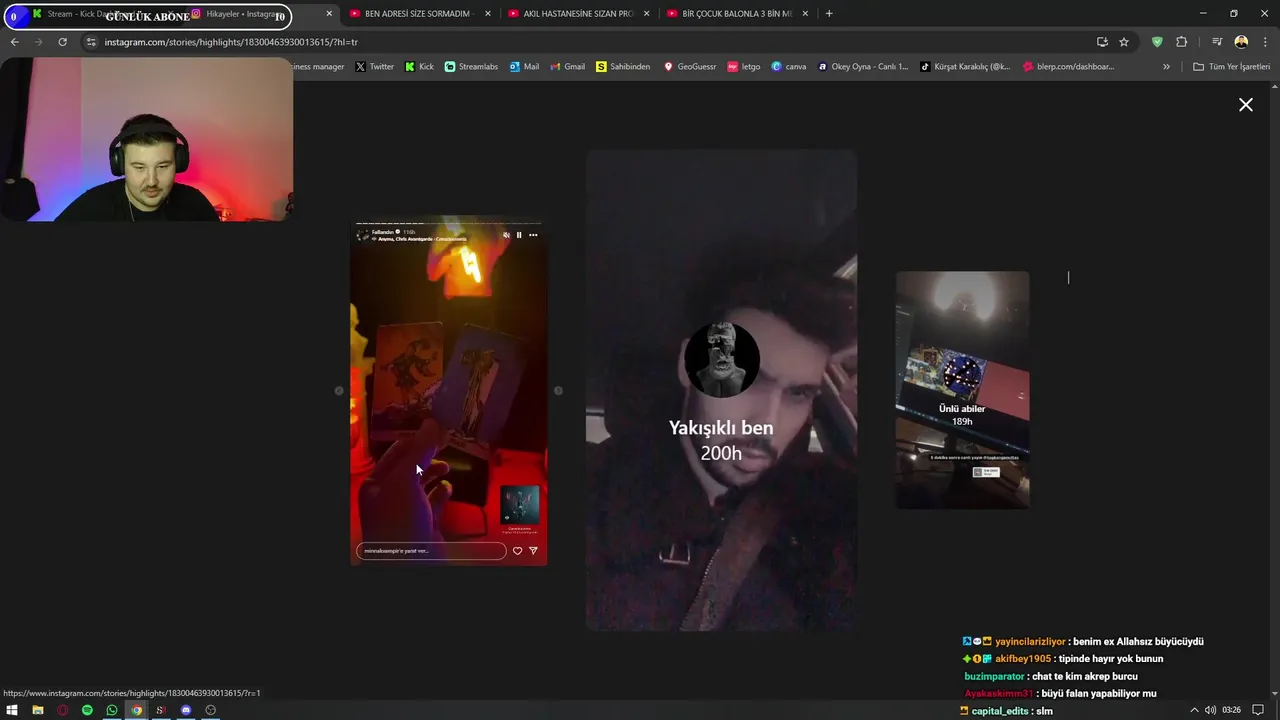Go to the previous story with left arrow
1280x720 pixels.
[x=339, y=391]
